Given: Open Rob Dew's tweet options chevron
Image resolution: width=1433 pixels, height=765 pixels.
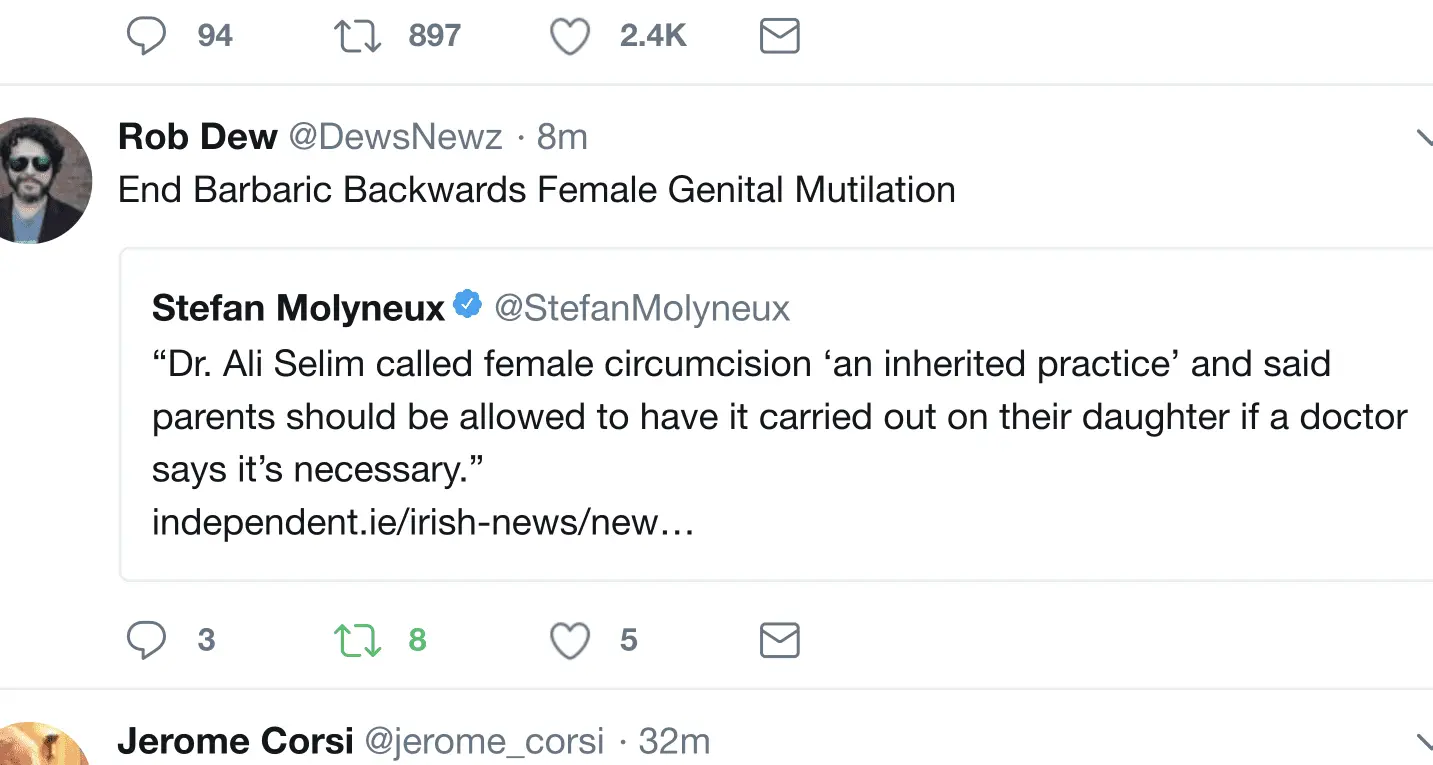Looking at the screenshot, I should [x=1424, y=138].
